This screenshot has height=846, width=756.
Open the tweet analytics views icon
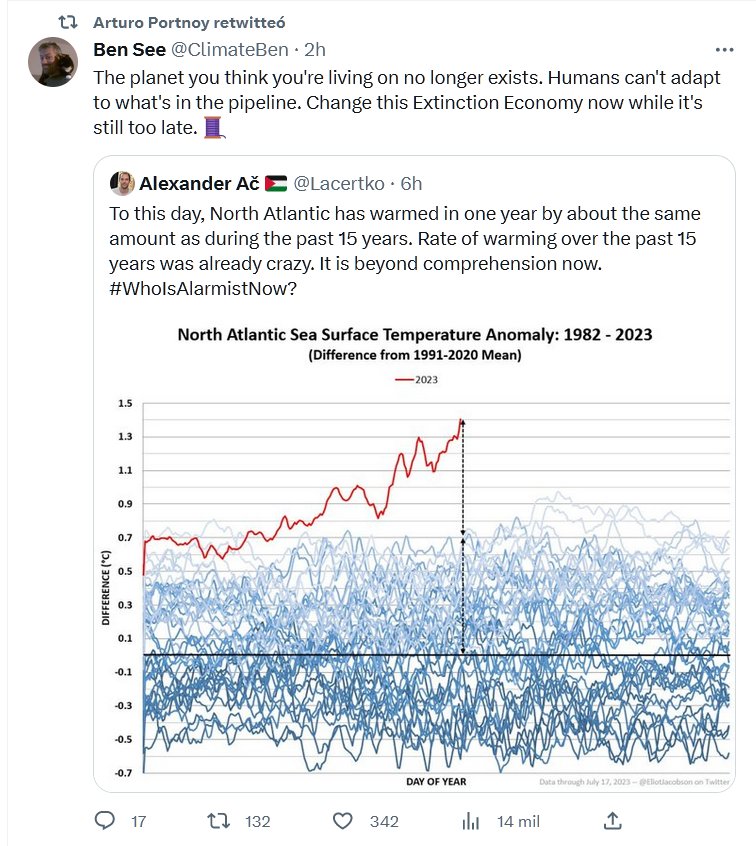(470, 821)
